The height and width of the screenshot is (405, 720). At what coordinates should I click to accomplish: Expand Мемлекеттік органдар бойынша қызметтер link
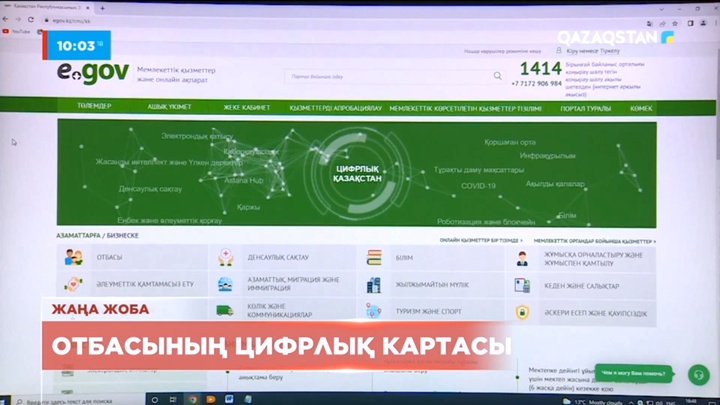594,241
